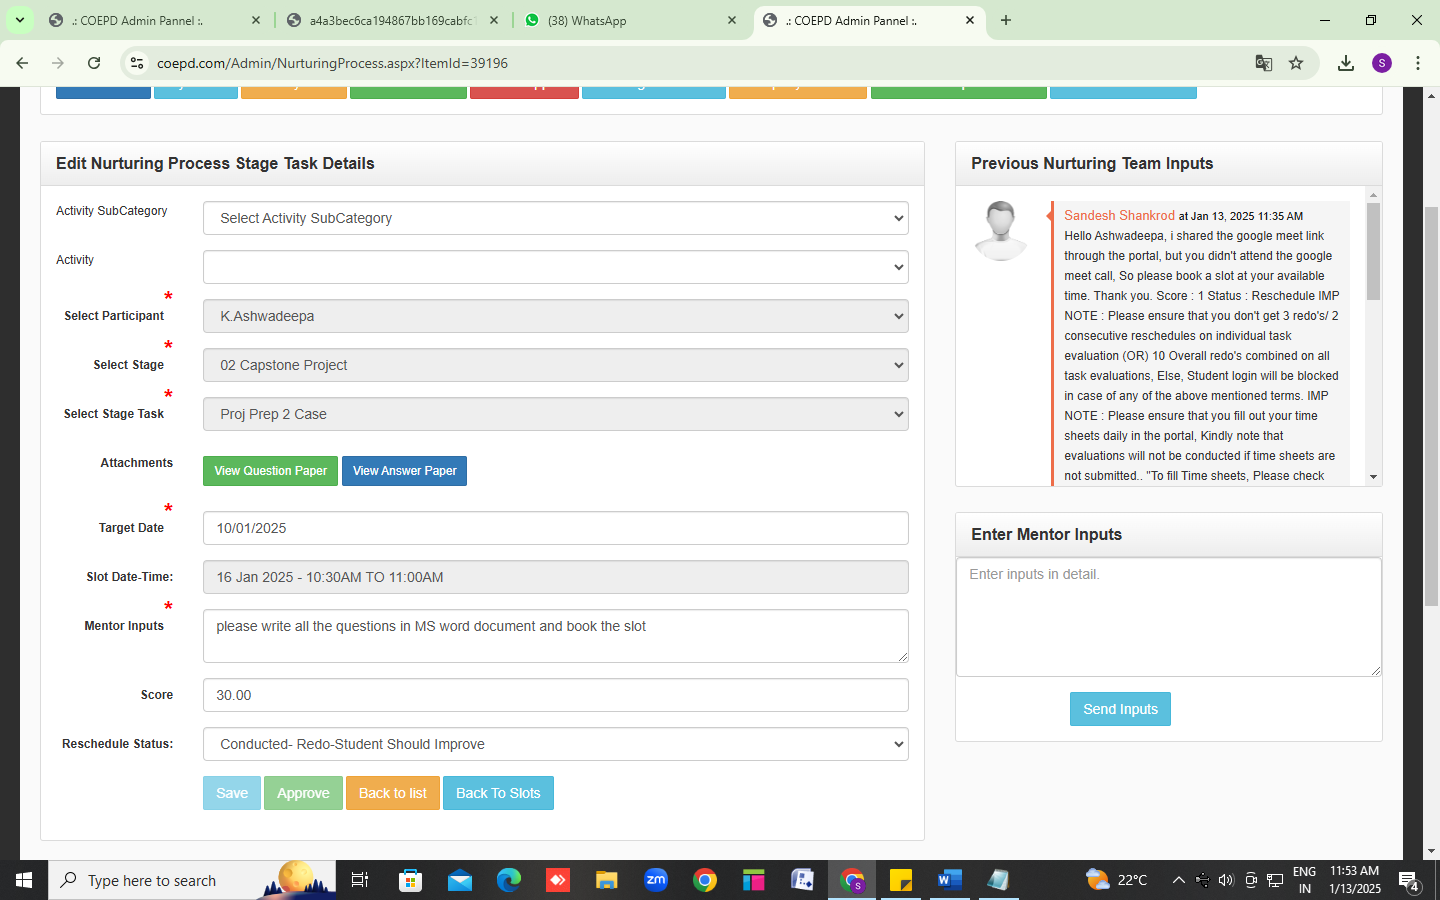Open File Explorer from the taskbar
The width and height of the screenshot is (1440, 900).
click(x=607, y=880)
